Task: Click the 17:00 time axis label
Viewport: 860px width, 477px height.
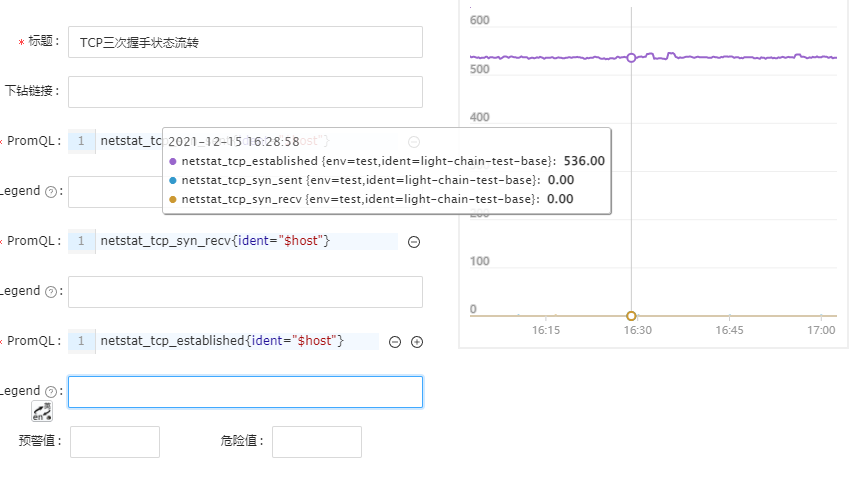Action: coord(821,330)
